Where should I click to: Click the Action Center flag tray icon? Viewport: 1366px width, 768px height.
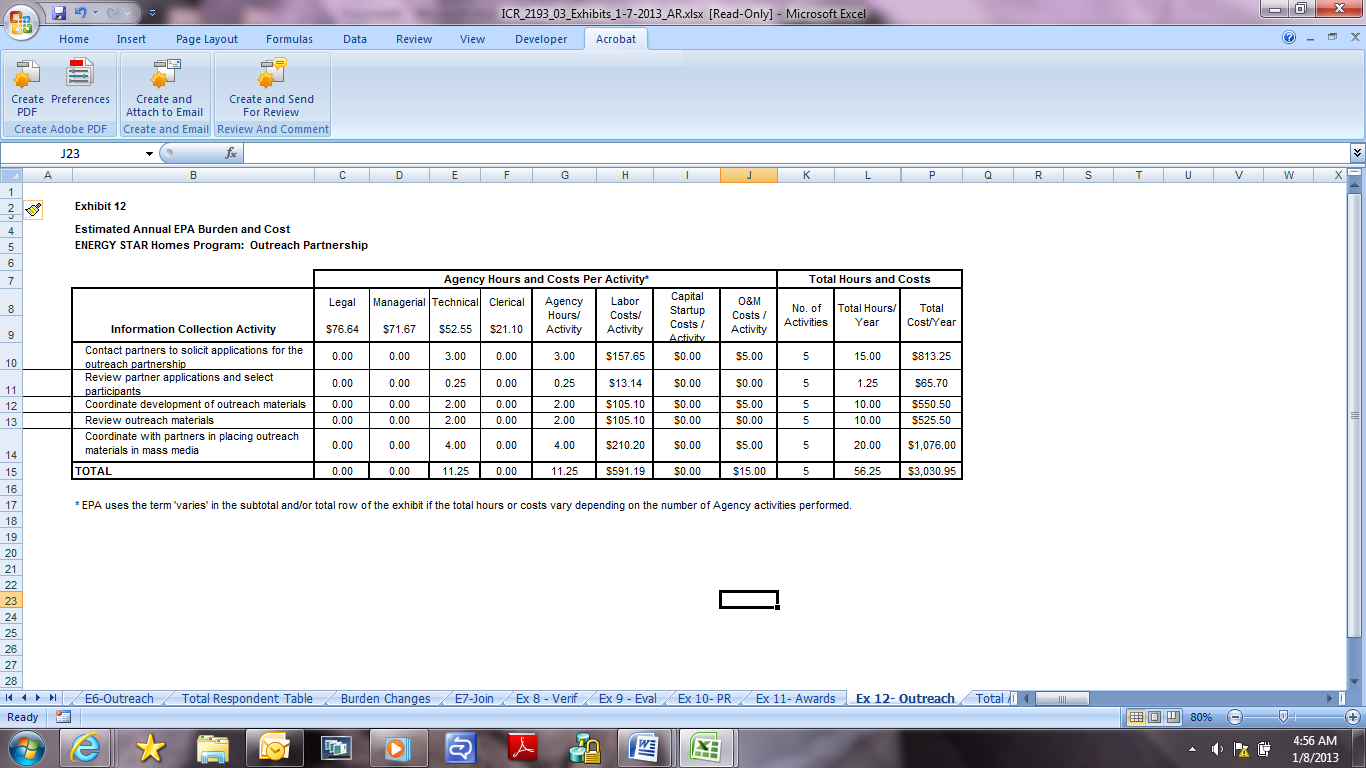pos(1240,748)
